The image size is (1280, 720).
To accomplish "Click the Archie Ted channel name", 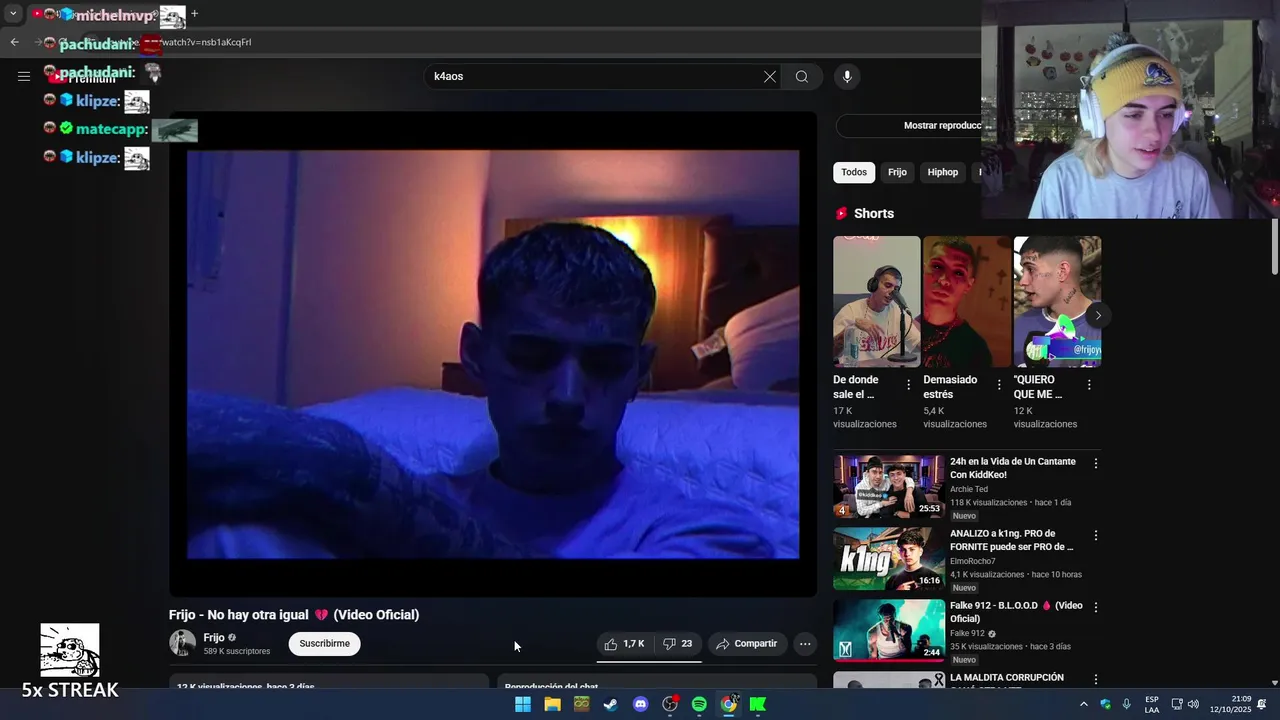I will coord(969,490).
